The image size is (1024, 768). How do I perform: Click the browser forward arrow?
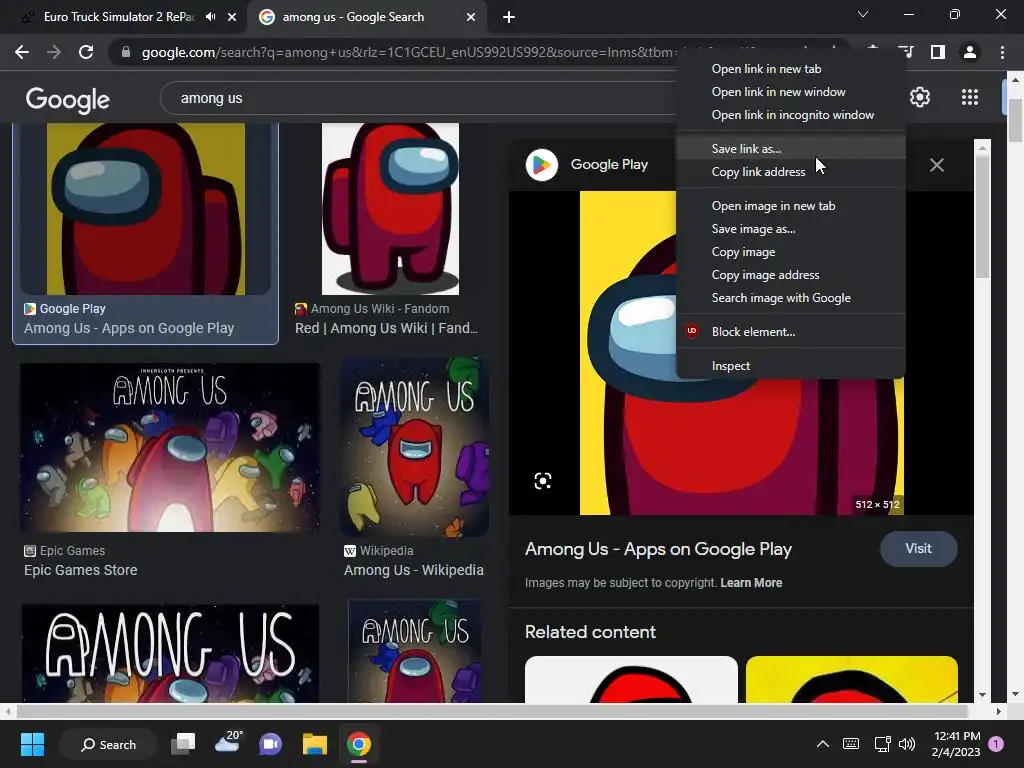coord(54,52)
